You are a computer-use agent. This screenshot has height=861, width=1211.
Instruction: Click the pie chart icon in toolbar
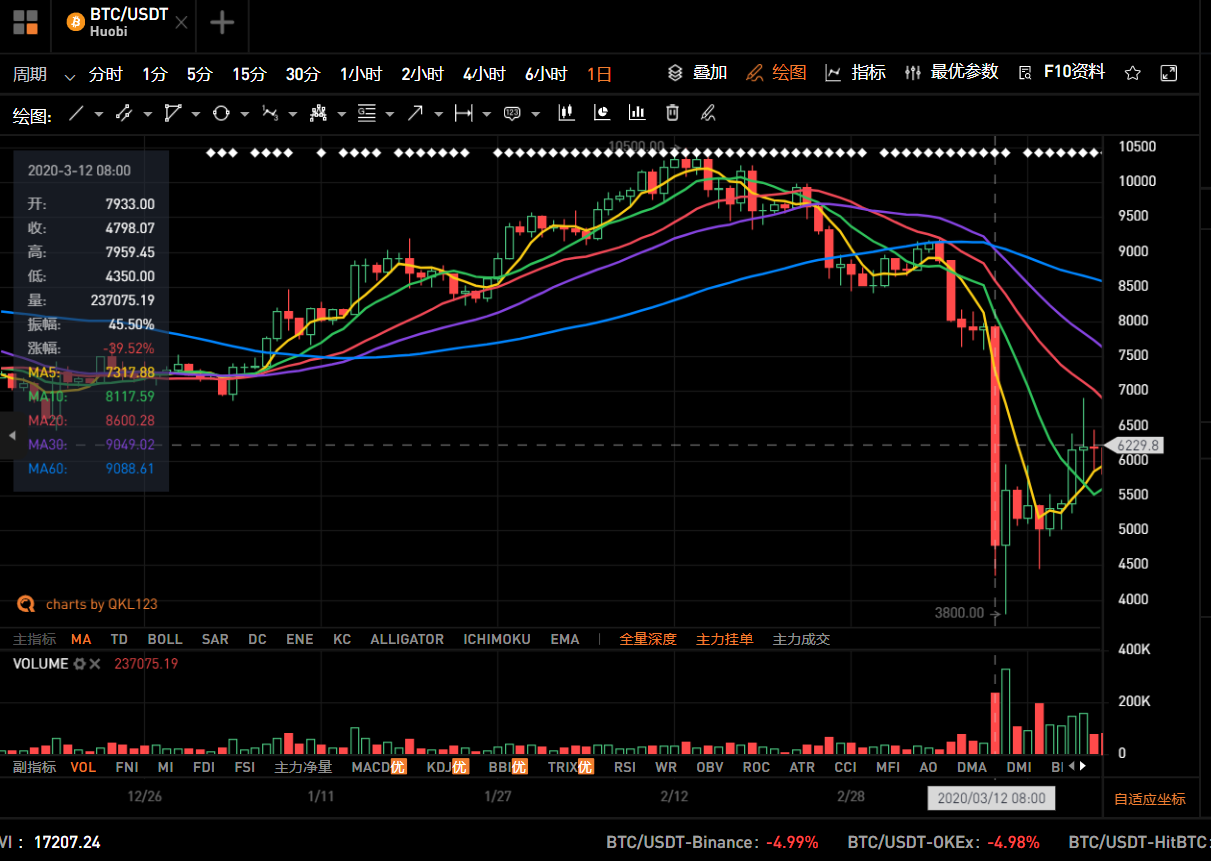(602, 113)
